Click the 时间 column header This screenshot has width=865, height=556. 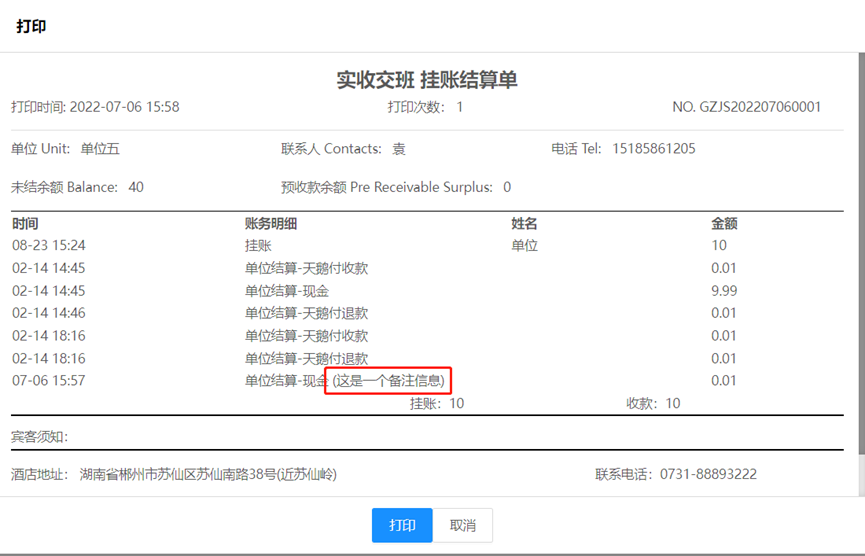tap(25, 223)
